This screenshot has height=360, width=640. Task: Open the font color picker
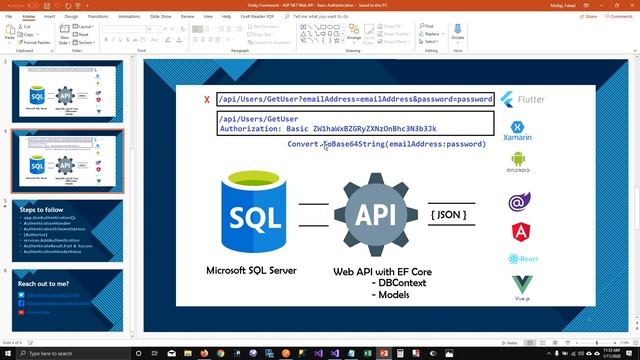[180, 40]
